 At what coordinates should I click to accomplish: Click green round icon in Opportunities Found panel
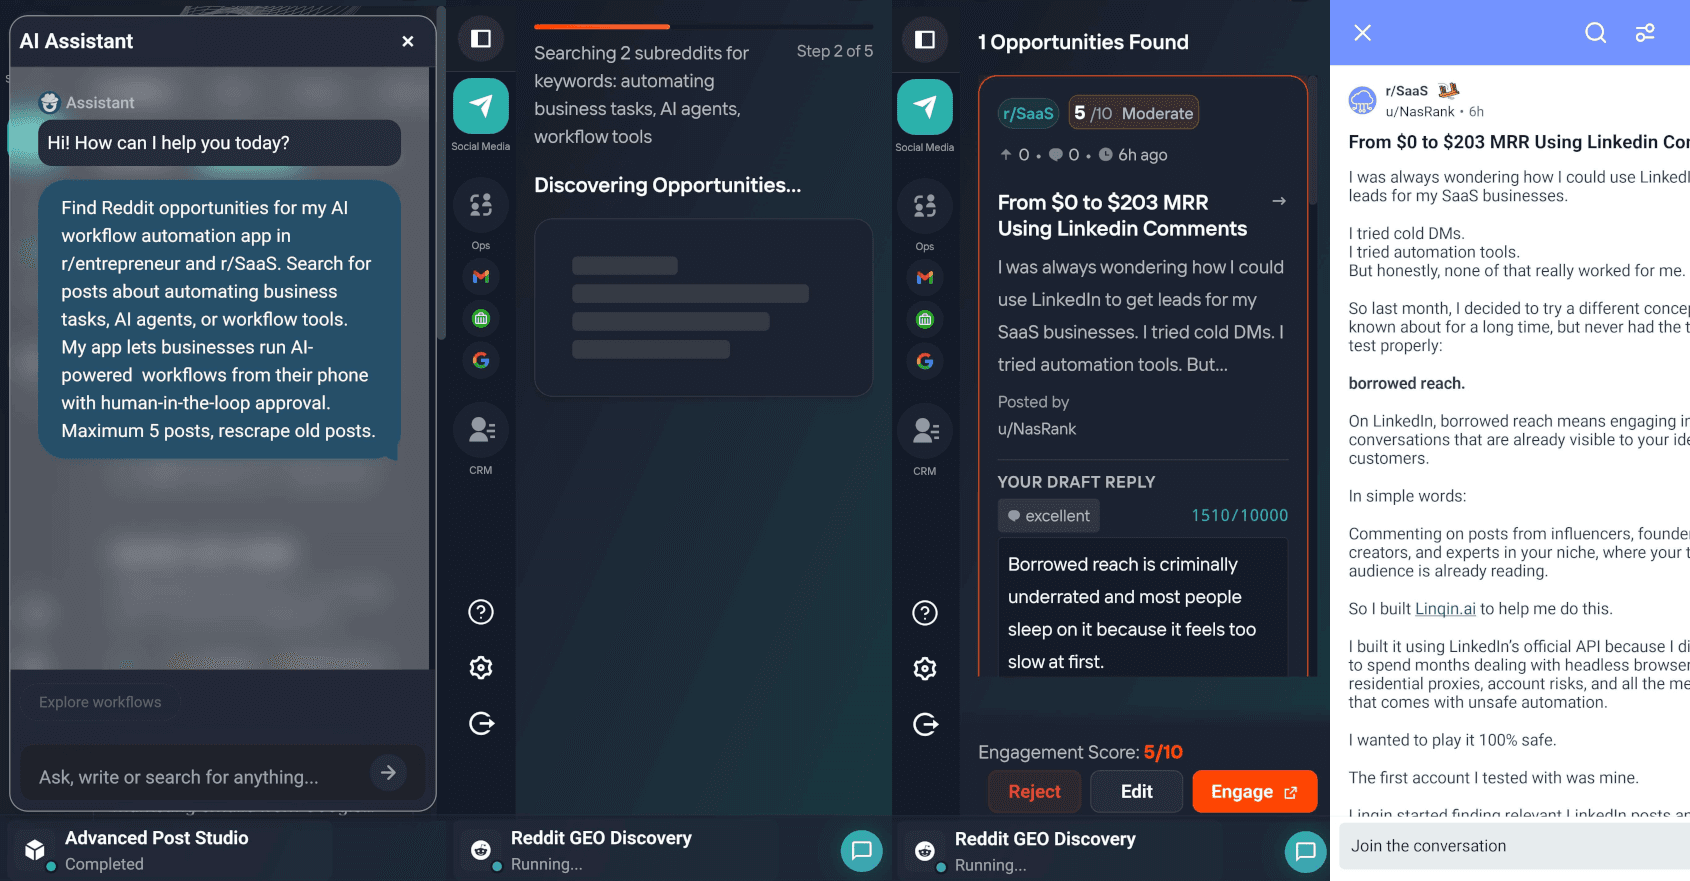click(925, 319)
